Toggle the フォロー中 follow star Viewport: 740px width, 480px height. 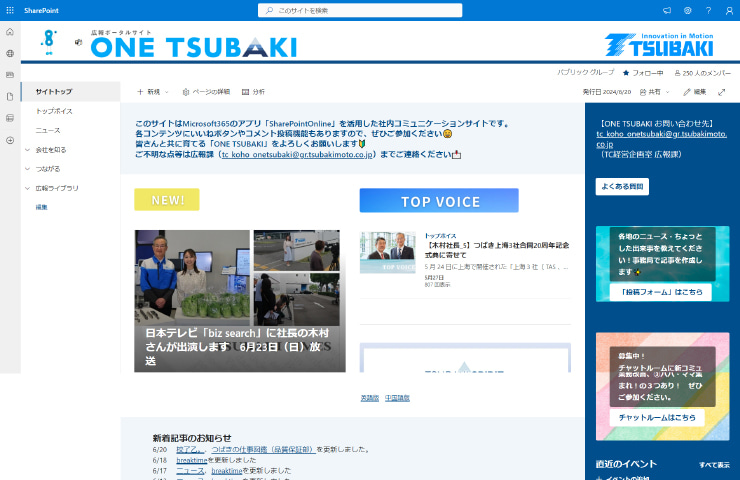coord(643,73)
